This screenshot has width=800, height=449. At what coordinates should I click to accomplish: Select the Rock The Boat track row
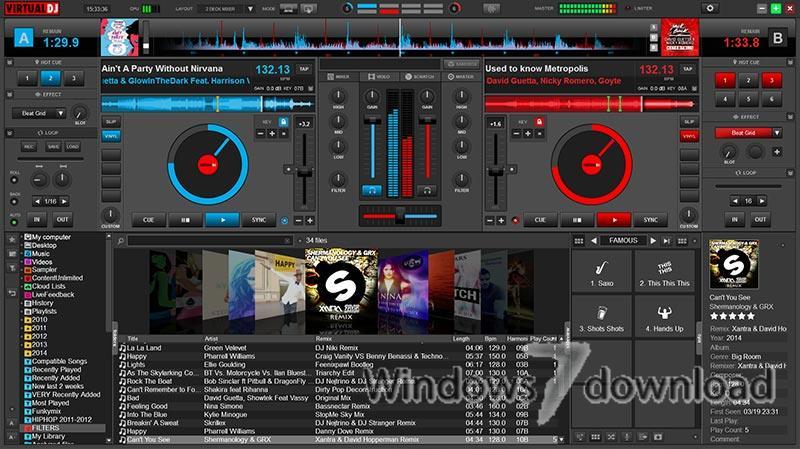(338, 381)
